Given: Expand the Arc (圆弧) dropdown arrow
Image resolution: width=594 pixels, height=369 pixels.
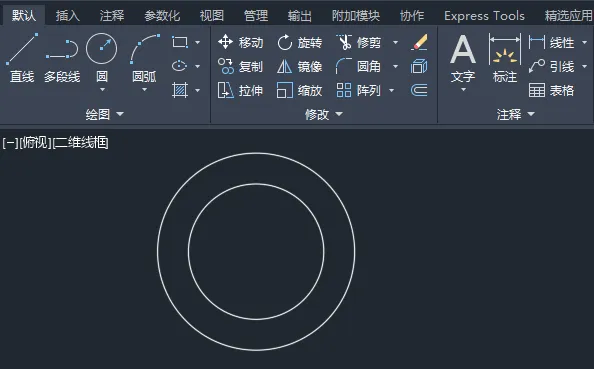Looking at the screenshot, I should 144,90.
